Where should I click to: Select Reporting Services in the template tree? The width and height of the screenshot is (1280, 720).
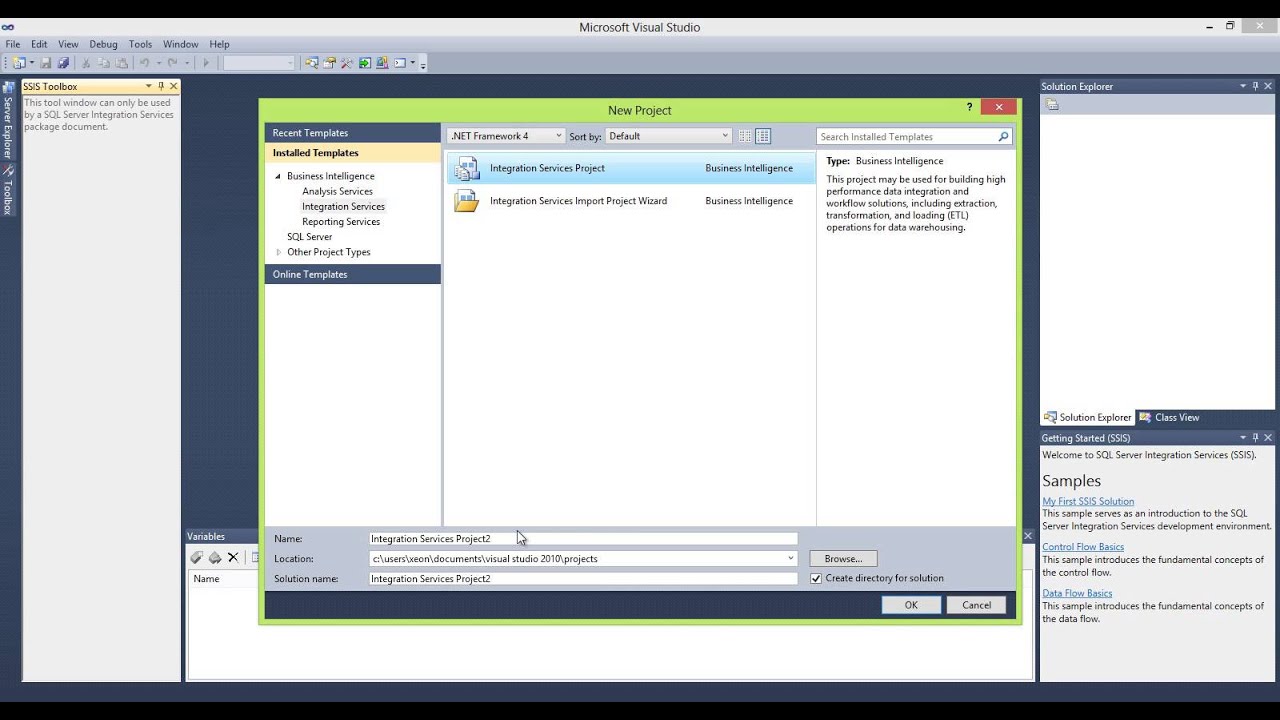click(x=341, y=221)
